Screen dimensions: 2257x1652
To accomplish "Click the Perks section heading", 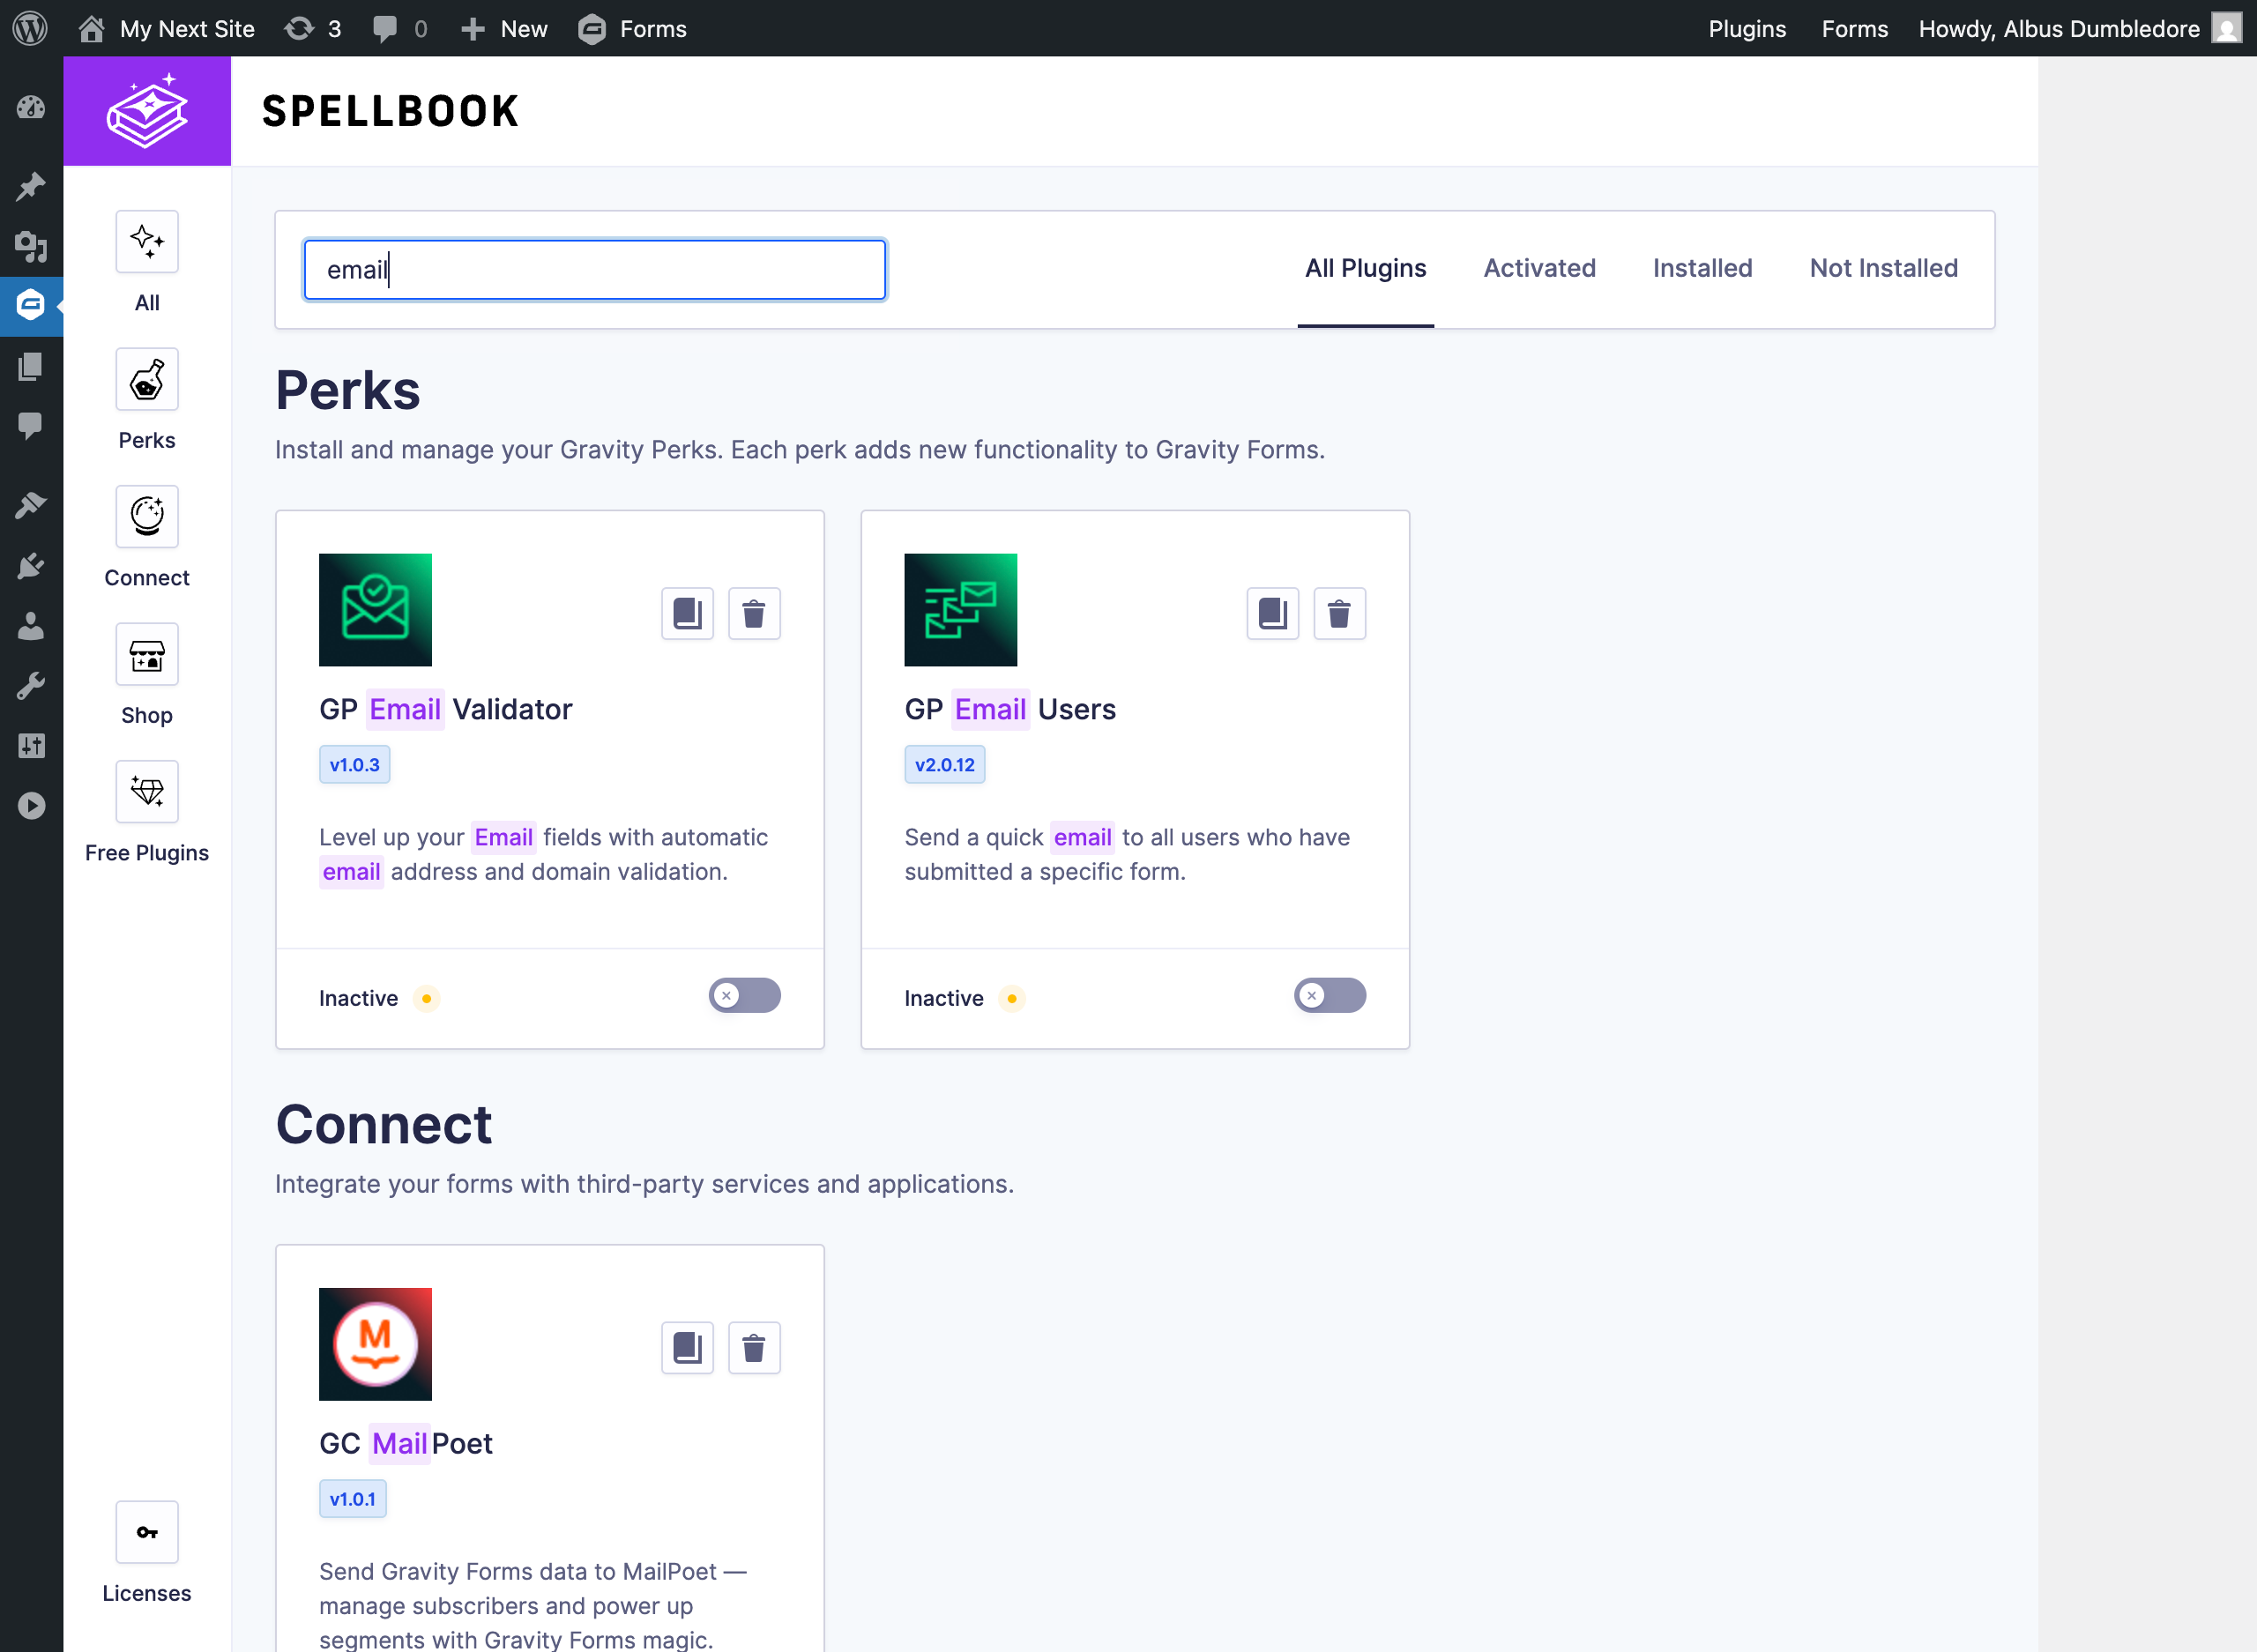I will coord(348,390).
